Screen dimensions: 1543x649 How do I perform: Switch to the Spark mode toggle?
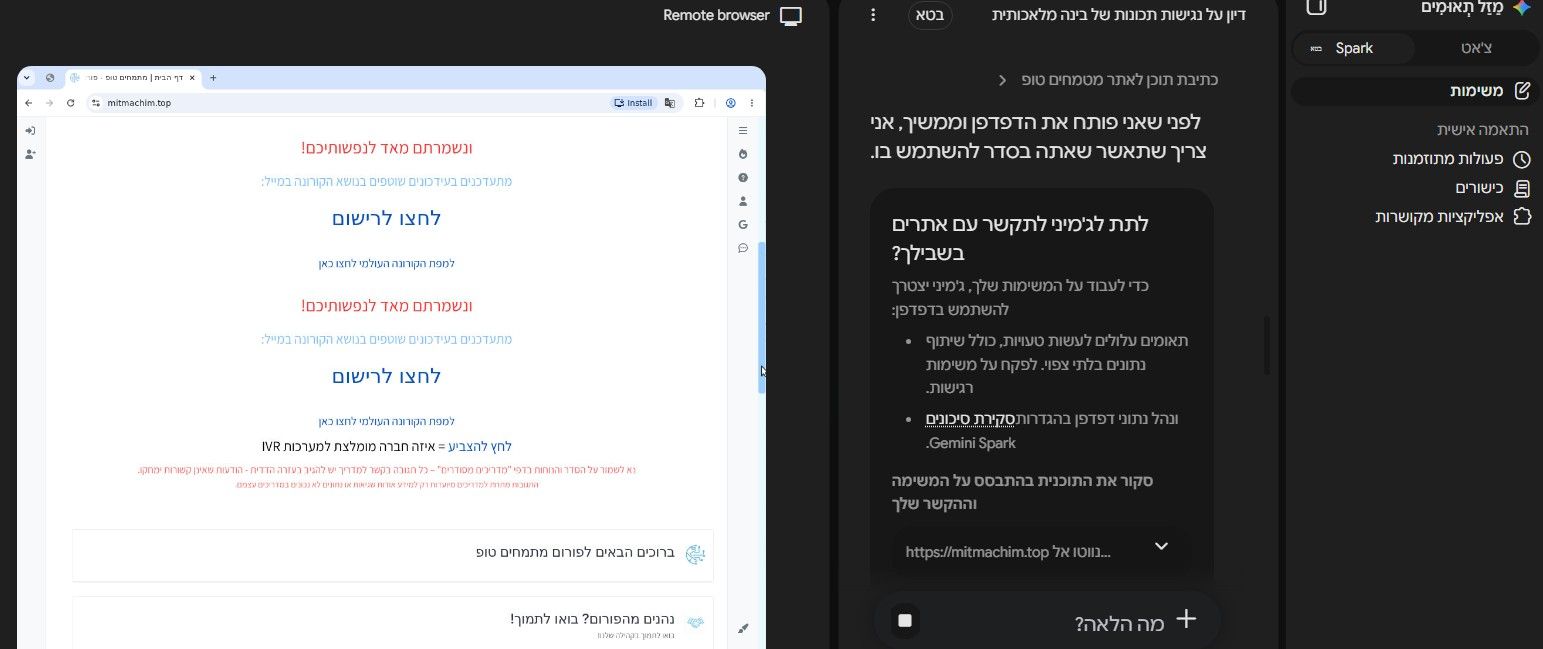[1354, 48]
